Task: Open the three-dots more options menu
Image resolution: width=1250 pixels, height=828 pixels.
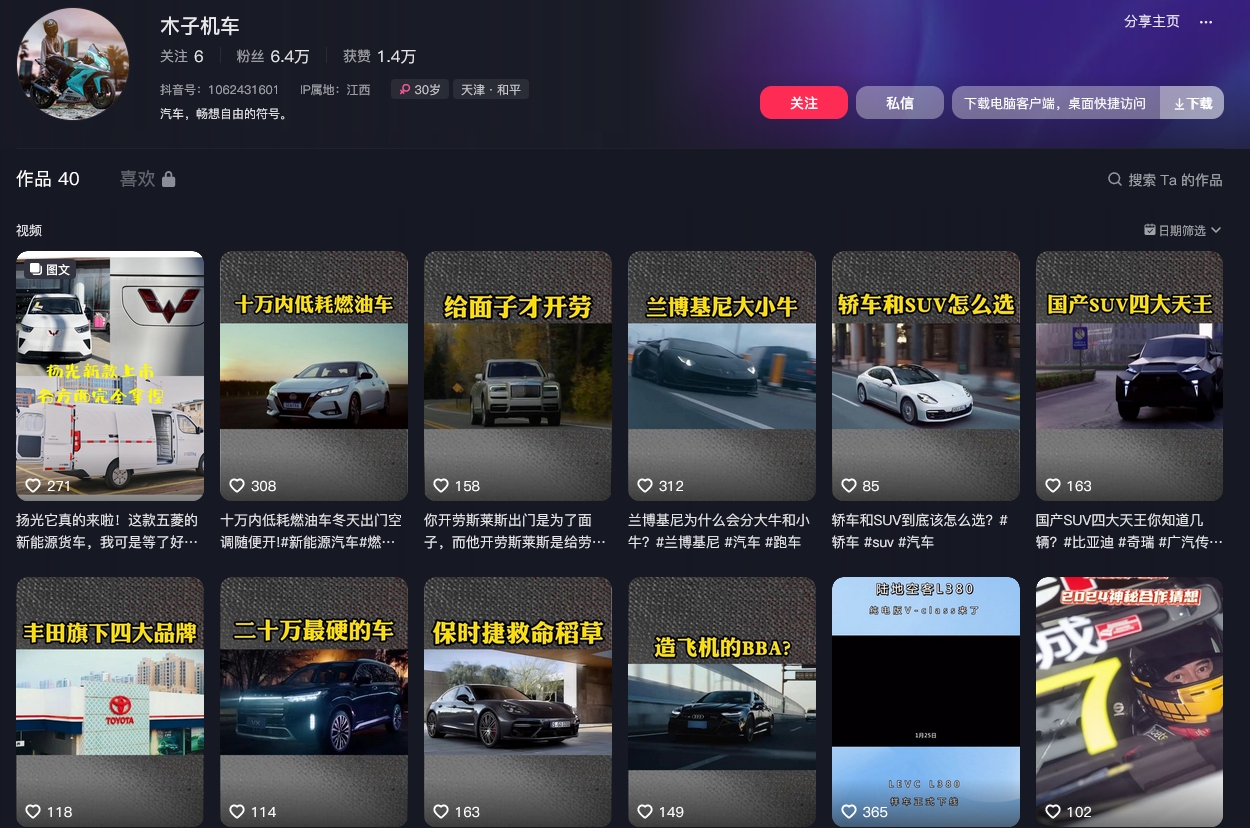Action: tap(1206, 21)
